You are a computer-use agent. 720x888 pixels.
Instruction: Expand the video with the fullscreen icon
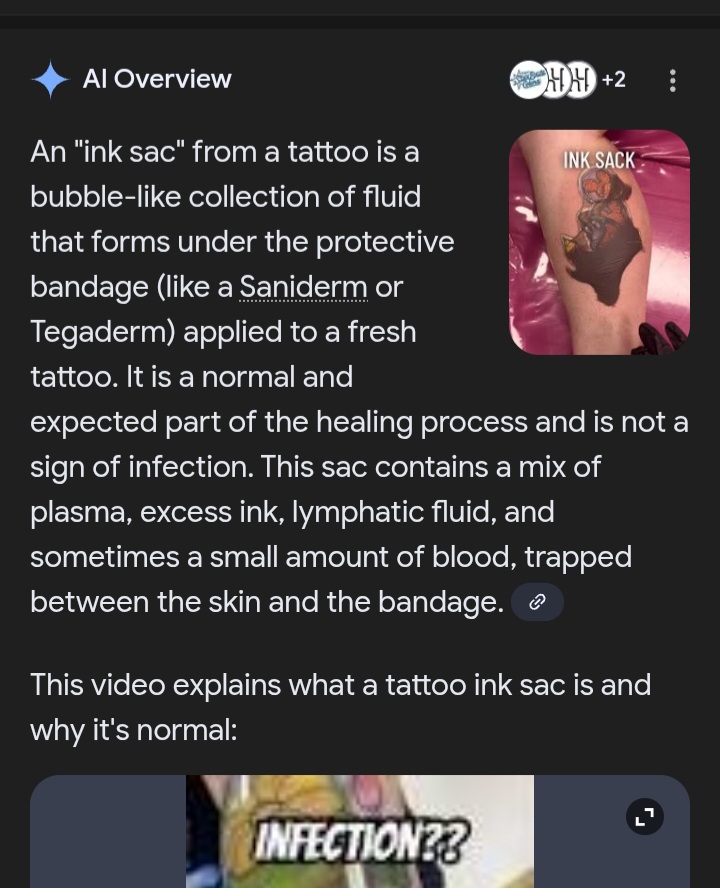click(645, 816)
